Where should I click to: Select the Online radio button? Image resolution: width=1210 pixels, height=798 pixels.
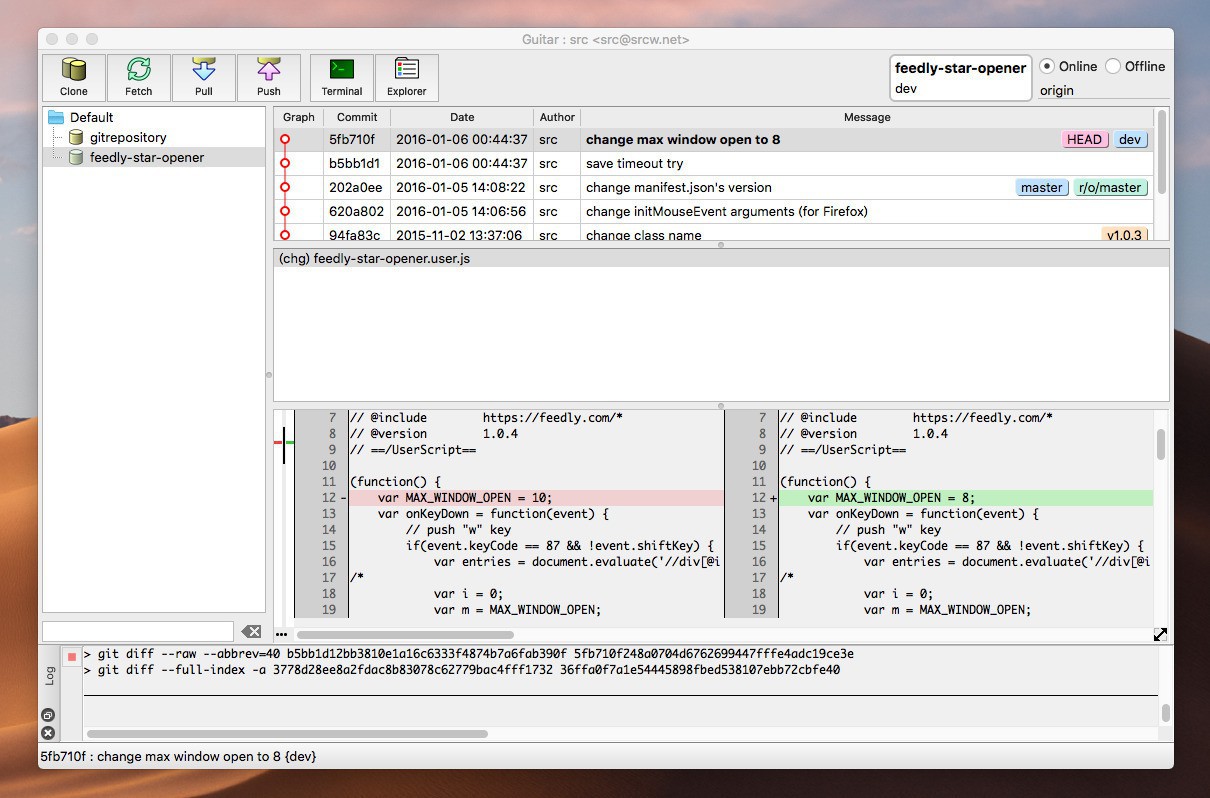[1047, 67]
